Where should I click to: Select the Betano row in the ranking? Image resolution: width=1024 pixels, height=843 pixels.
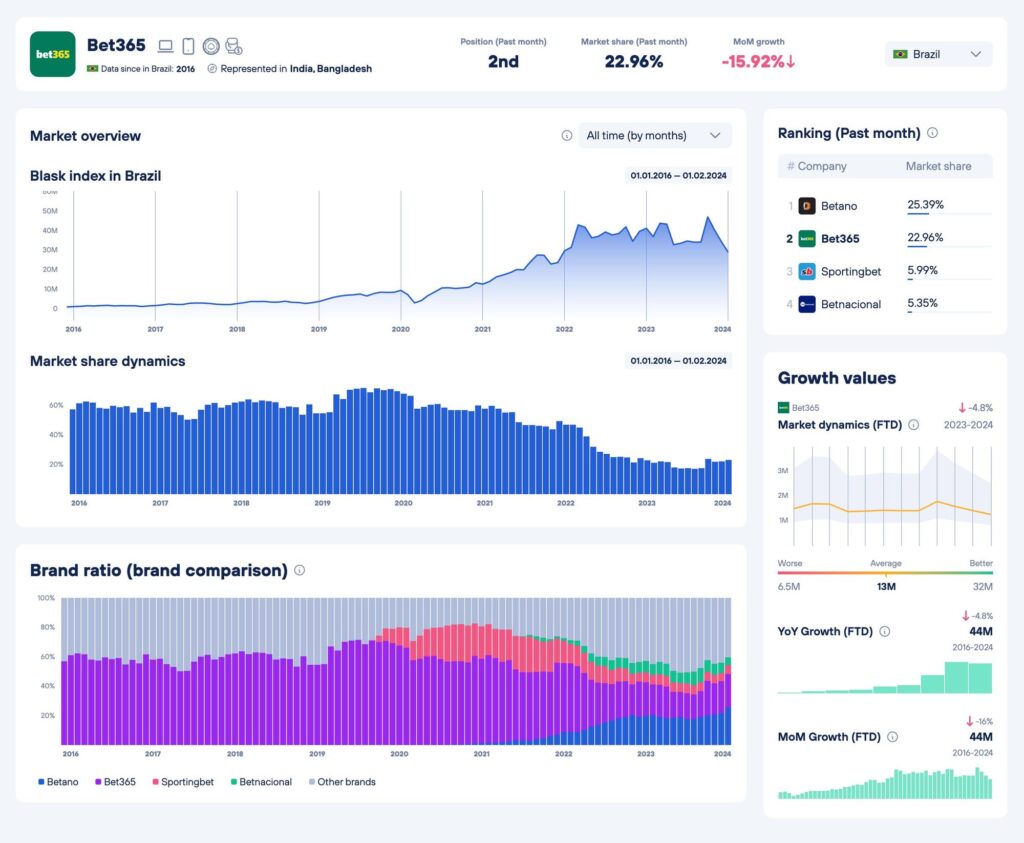885,206
